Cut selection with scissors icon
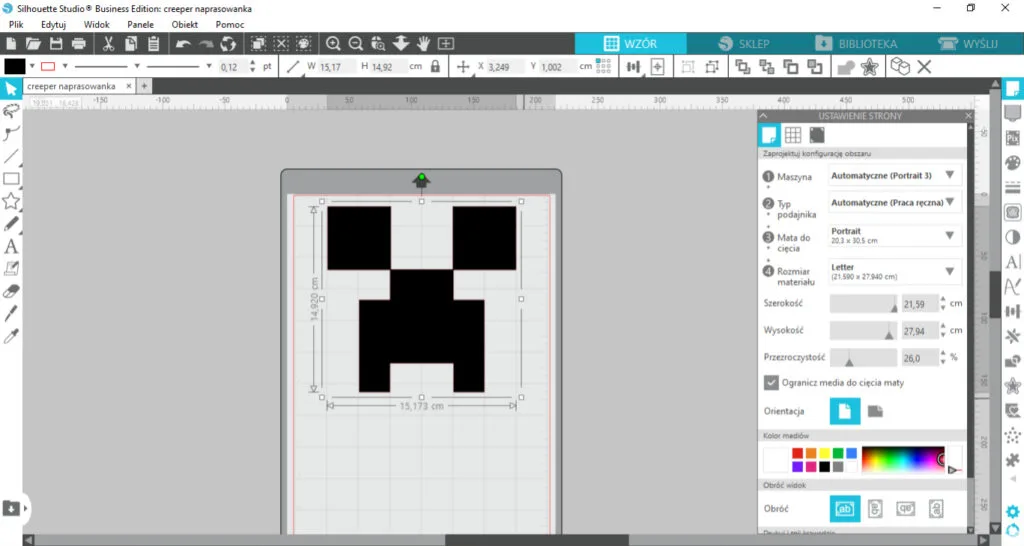 point(108,44)
